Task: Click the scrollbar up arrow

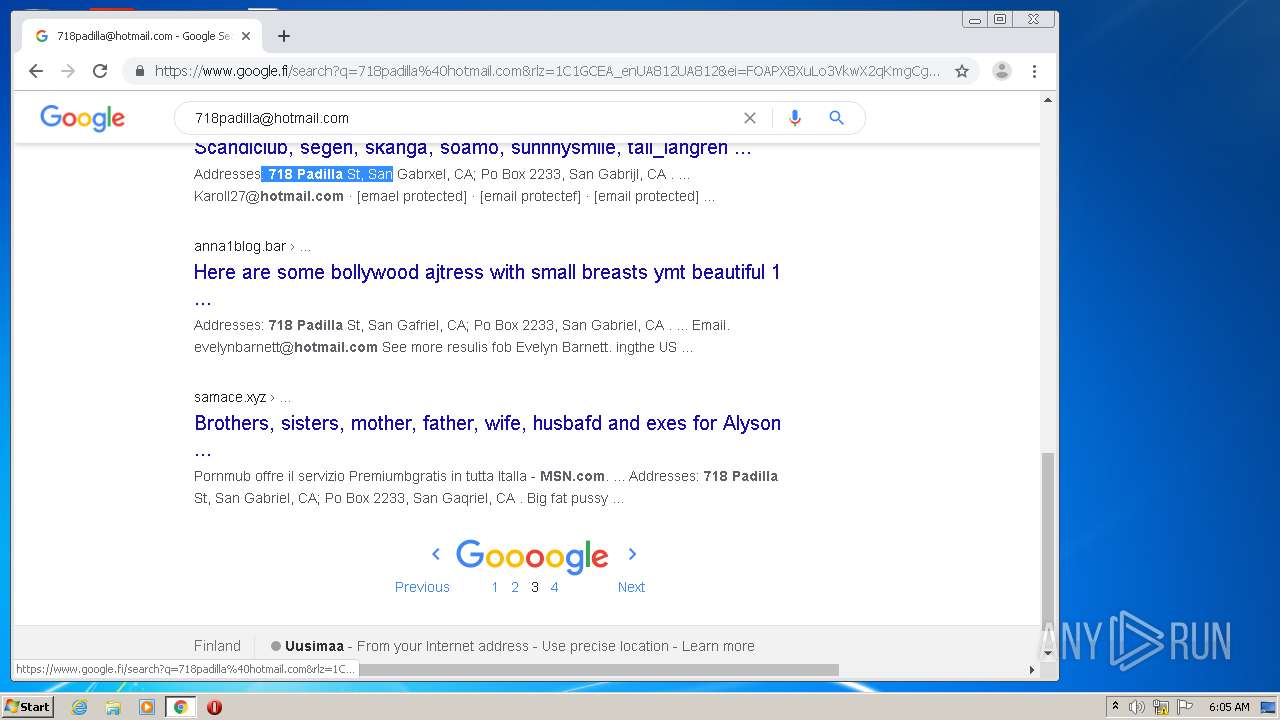Action: [x=1048, y=100]
